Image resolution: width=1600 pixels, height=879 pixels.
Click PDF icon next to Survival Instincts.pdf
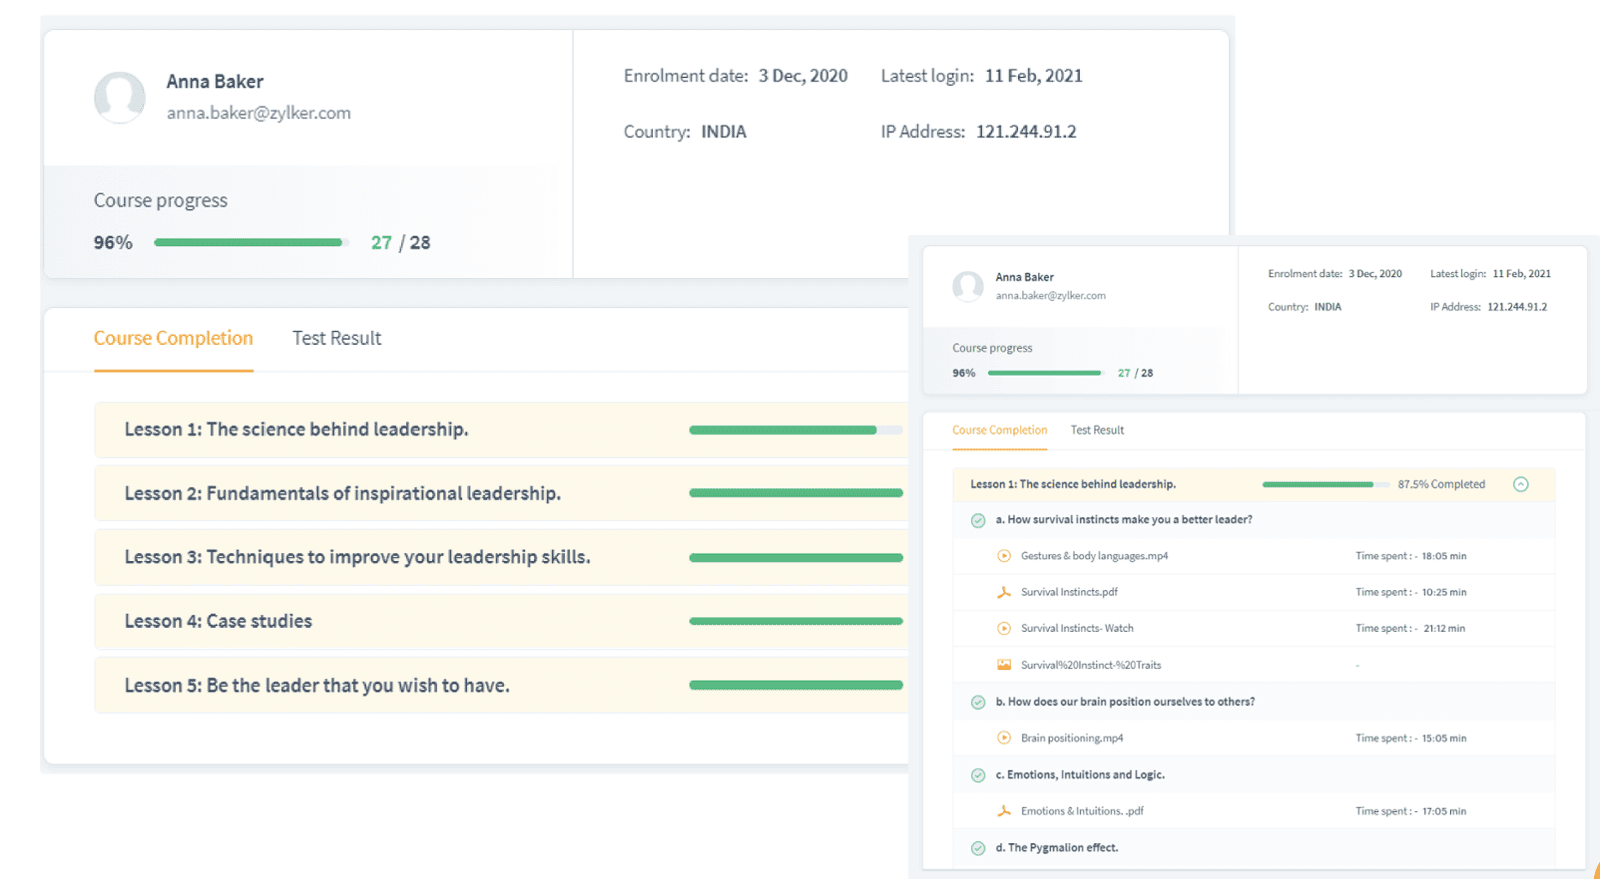click(x=1004, y=592)
